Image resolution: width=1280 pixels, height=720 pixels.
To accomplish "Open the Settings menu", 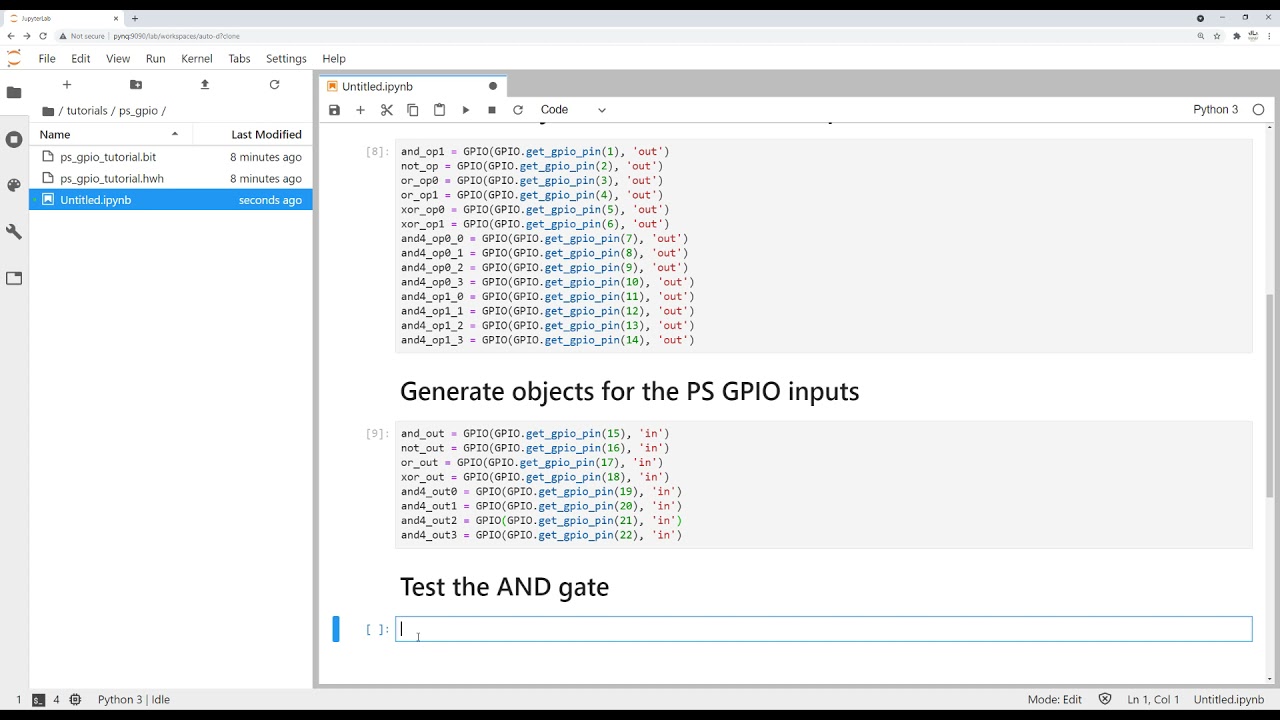I will 286,59.
